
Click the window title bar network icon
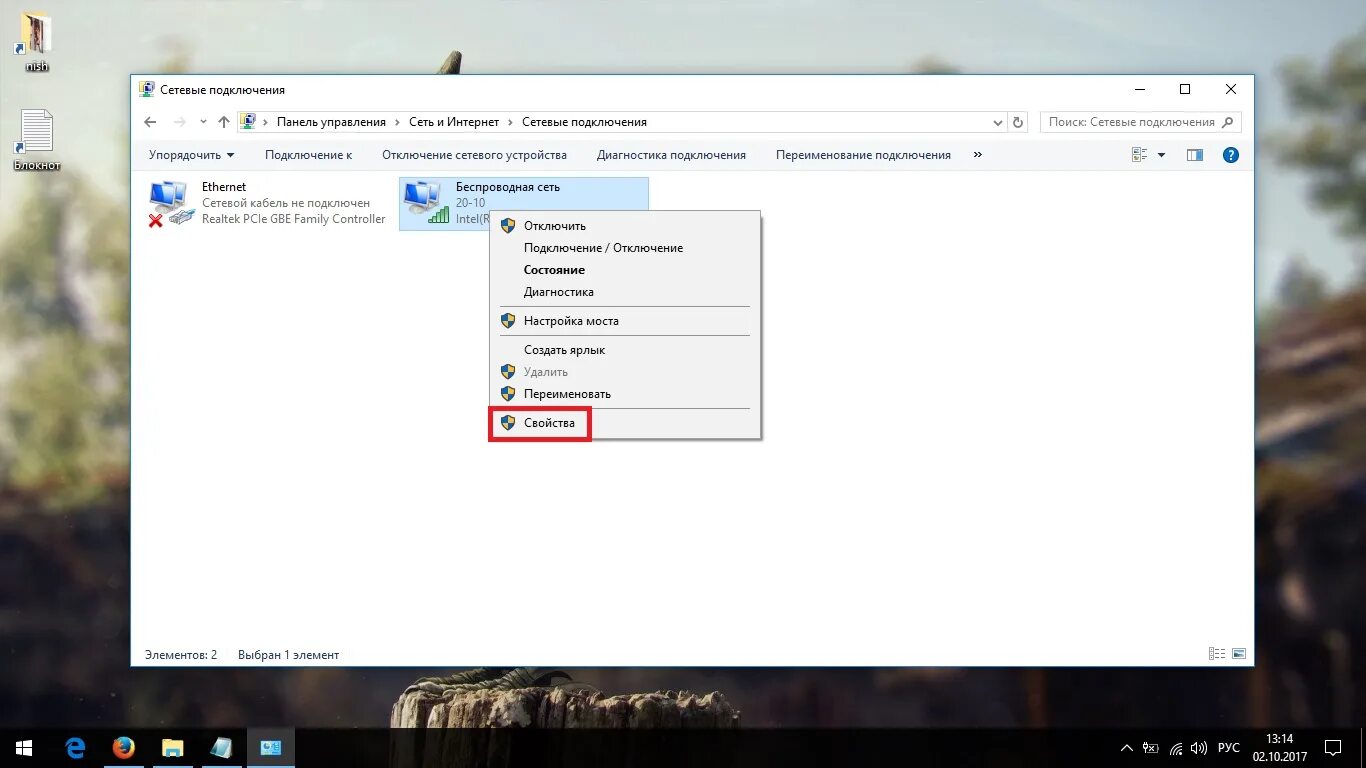point(147,89)
